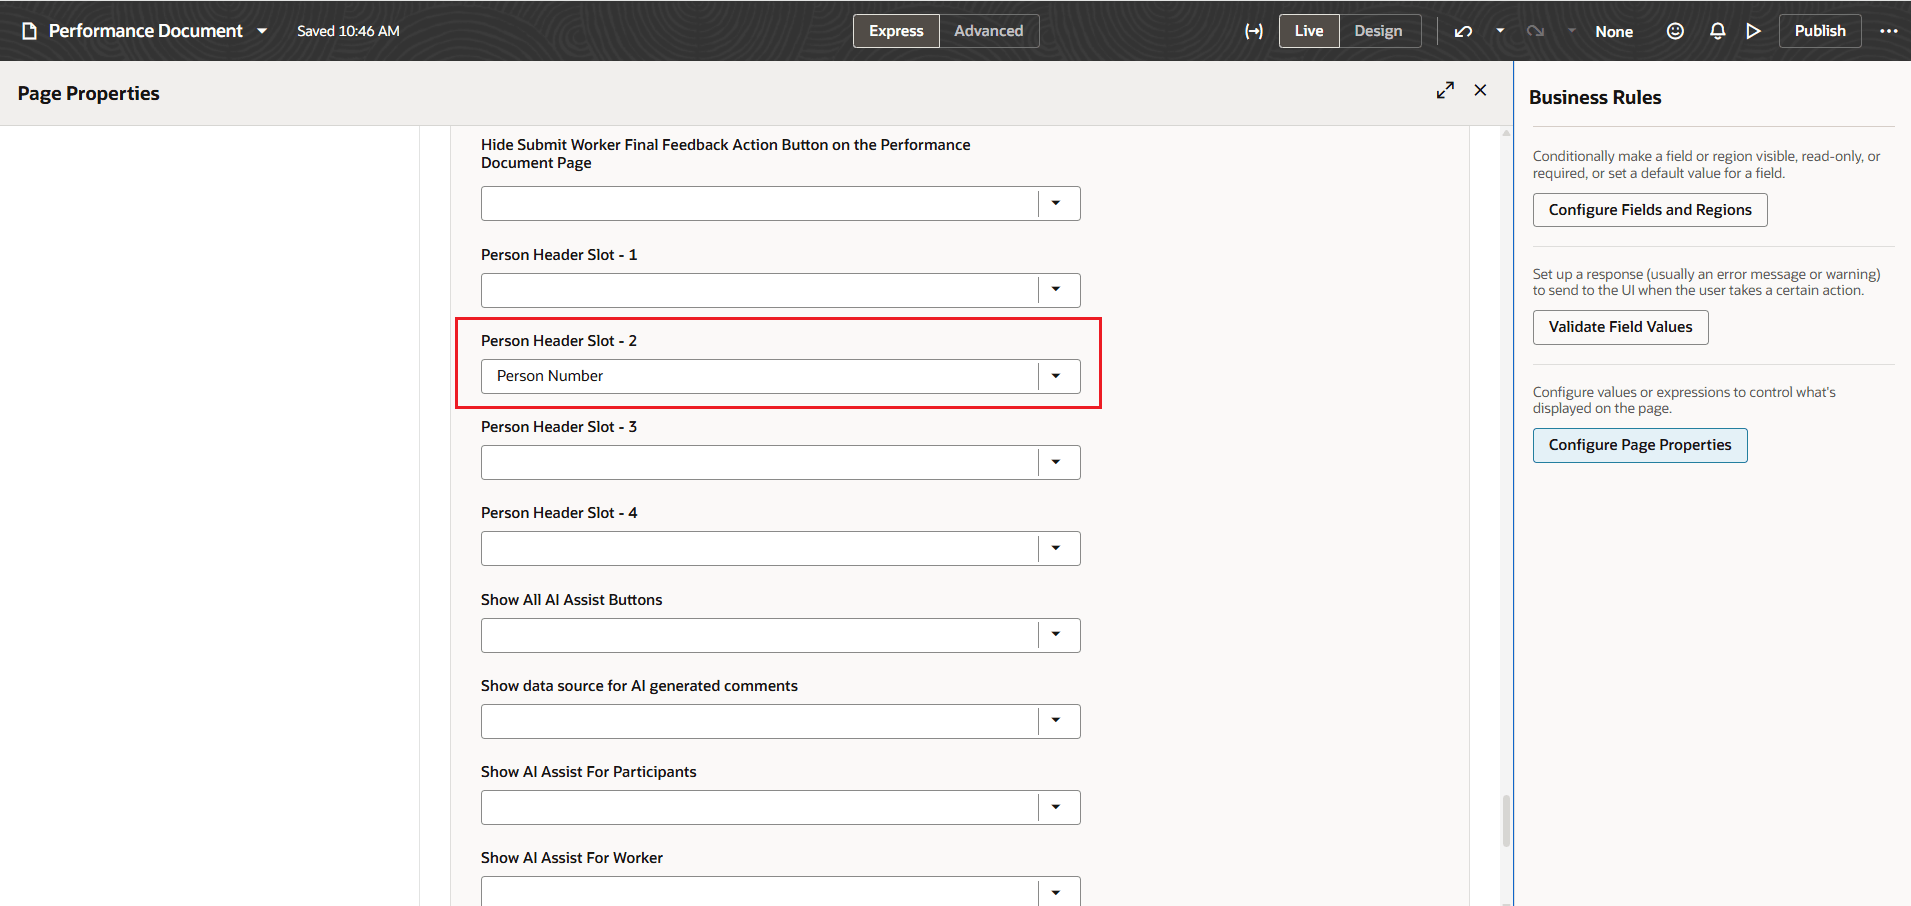Open Person Header Slot - 1 dropdown

coord(1057,290)
